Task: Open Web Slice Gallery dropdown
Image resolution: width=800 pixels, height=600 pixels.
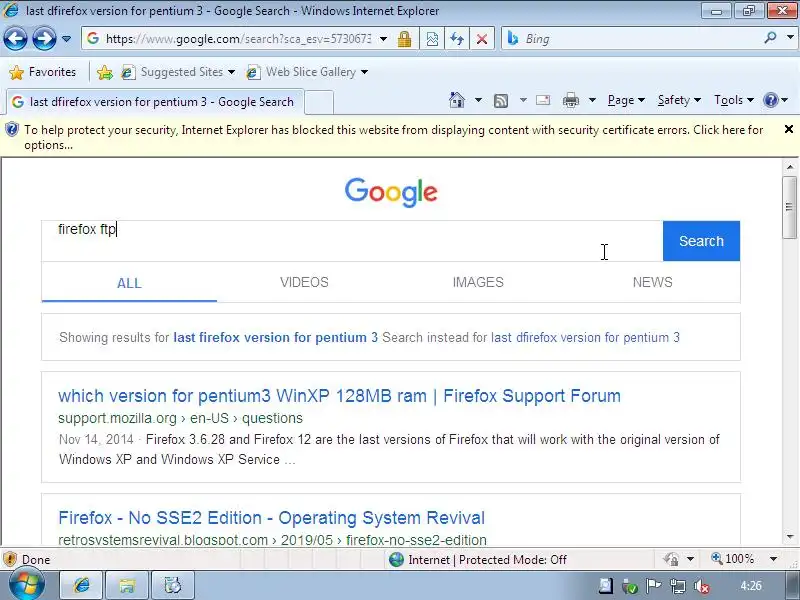Action: pos(307,72)
